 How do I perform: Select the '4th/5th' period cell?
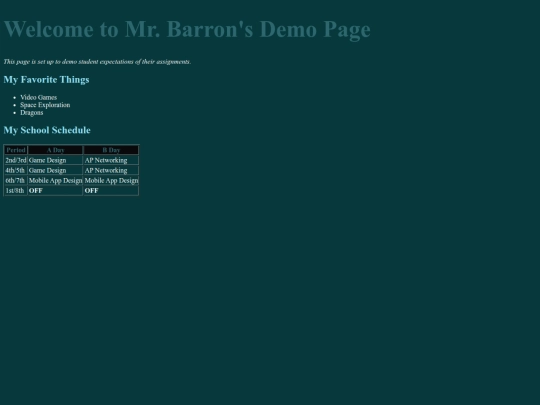pos(16,170)
